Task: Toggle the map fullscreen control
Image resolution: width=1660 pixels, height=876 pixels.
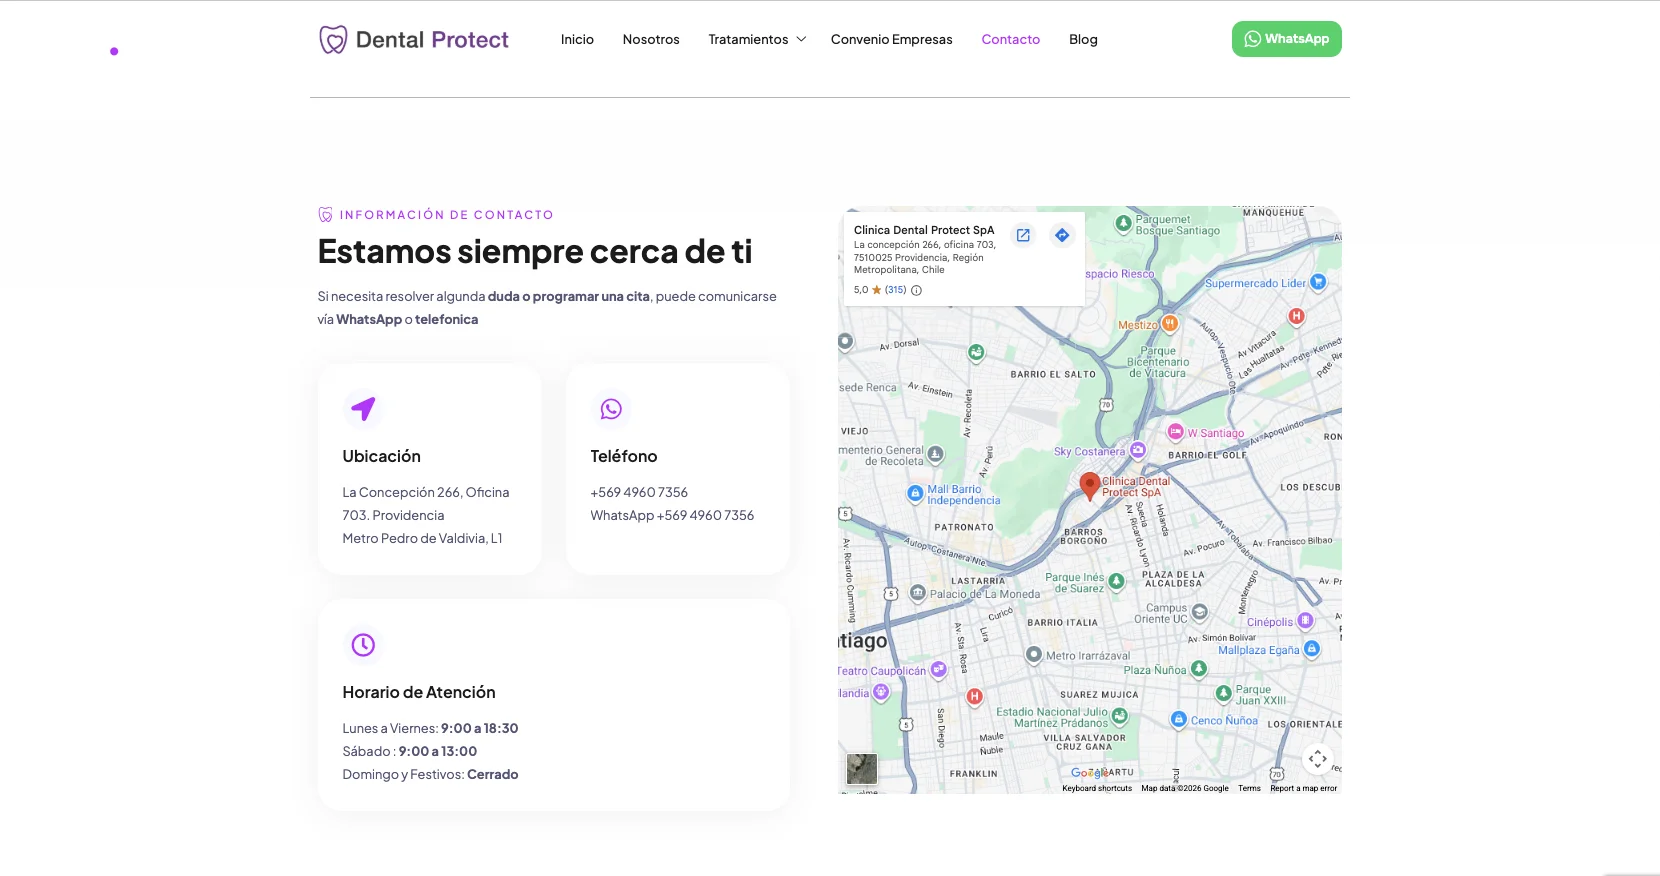Action: [x=1318, y=758]
